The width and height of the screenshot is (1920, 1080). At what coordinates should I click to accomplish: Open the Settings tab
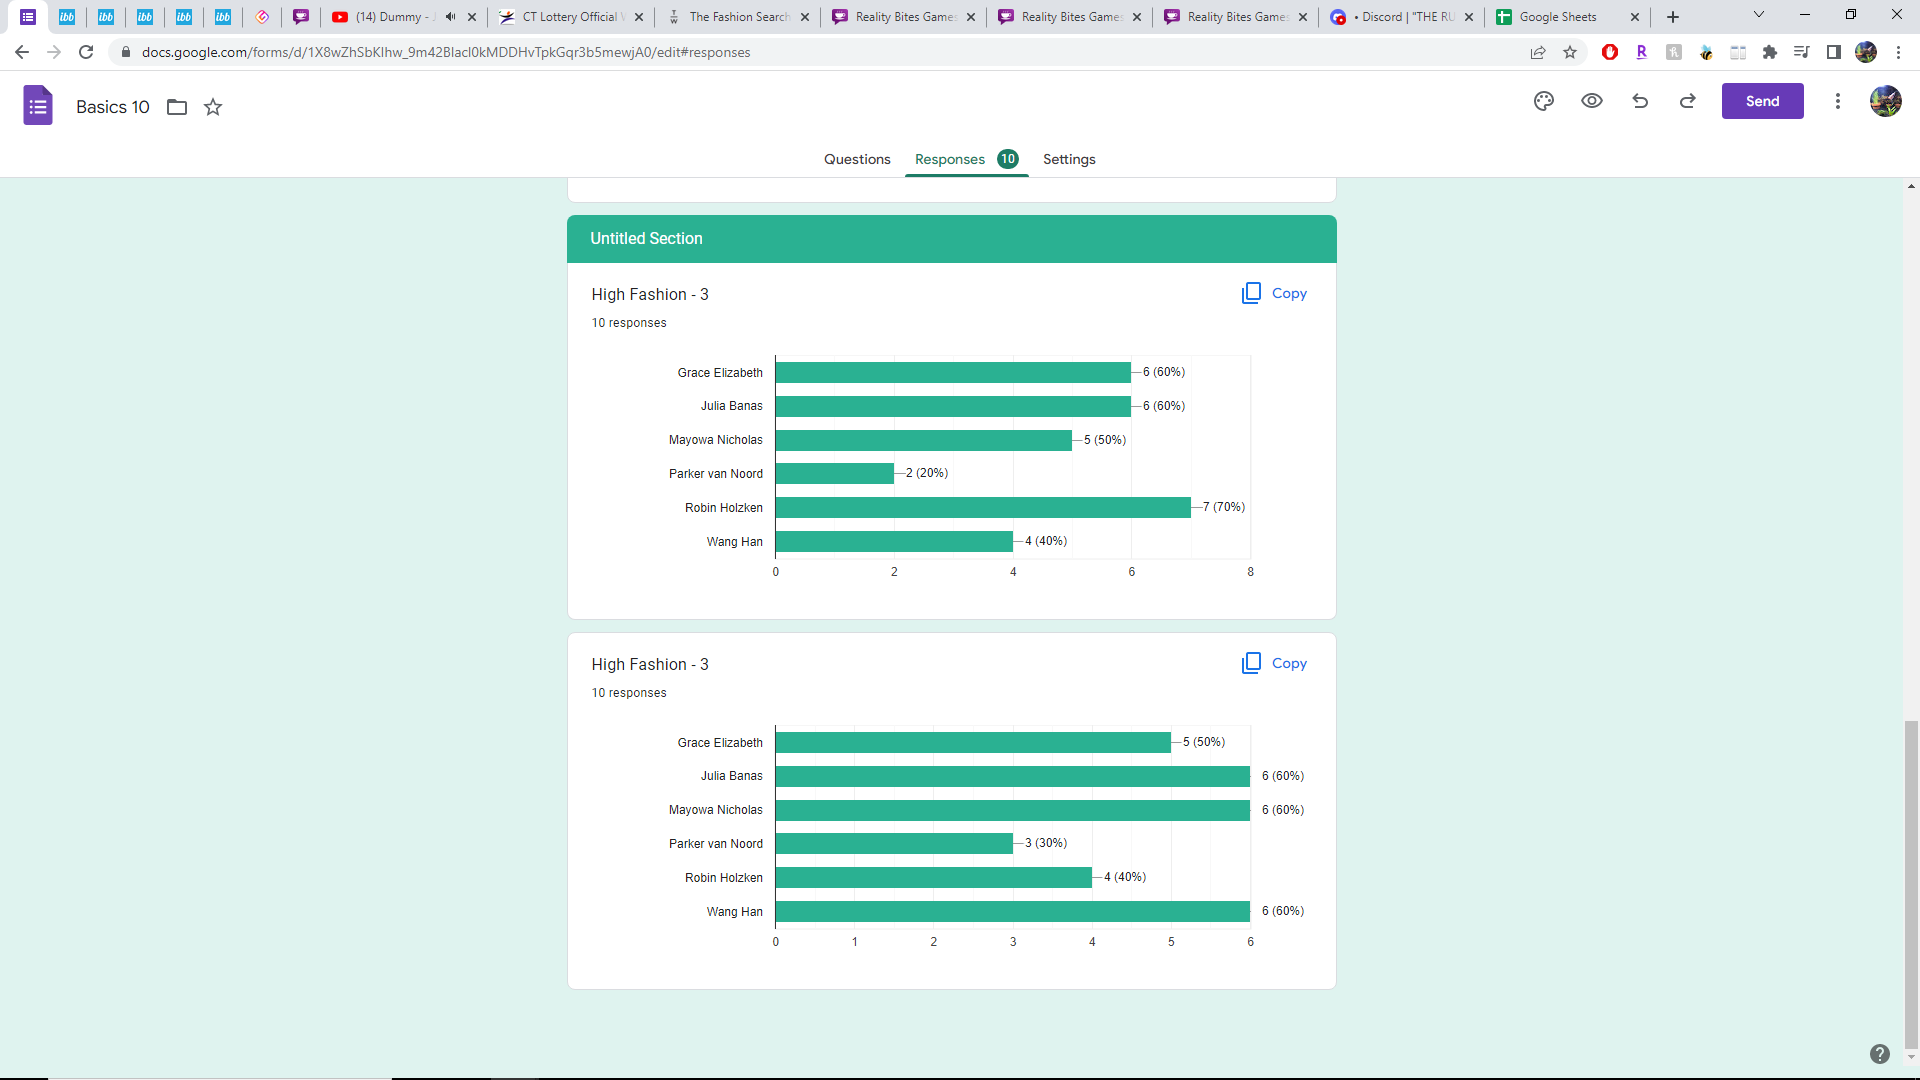(1069, 159)
